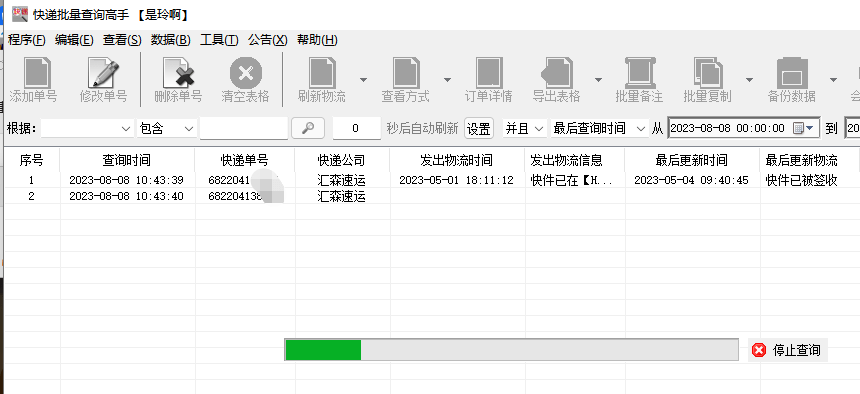Select row number 1 in 序号 column
Image resolution: width=860 pixels, height=394 pixels.
(31, 180)
